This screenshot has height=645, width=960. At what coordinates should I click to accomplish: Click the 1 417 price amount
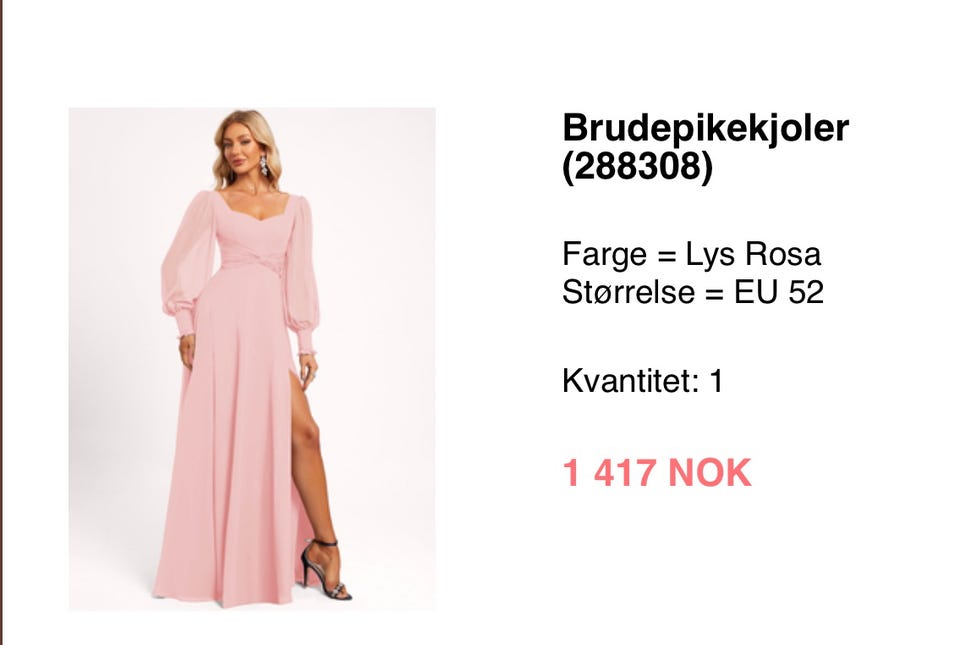609,473
